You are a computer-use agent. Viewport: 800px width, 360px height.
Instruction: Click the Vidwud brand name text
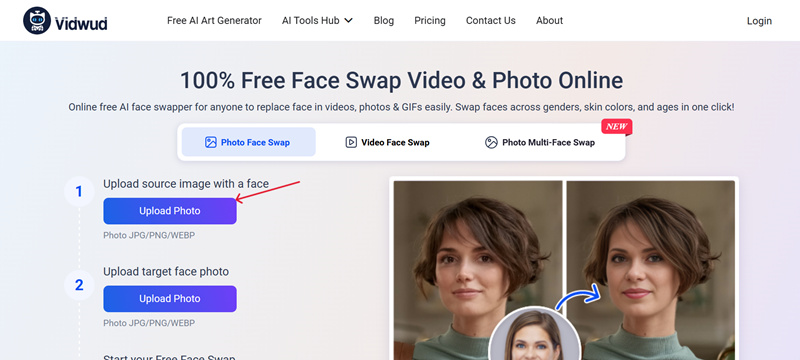tap(81, 23)
